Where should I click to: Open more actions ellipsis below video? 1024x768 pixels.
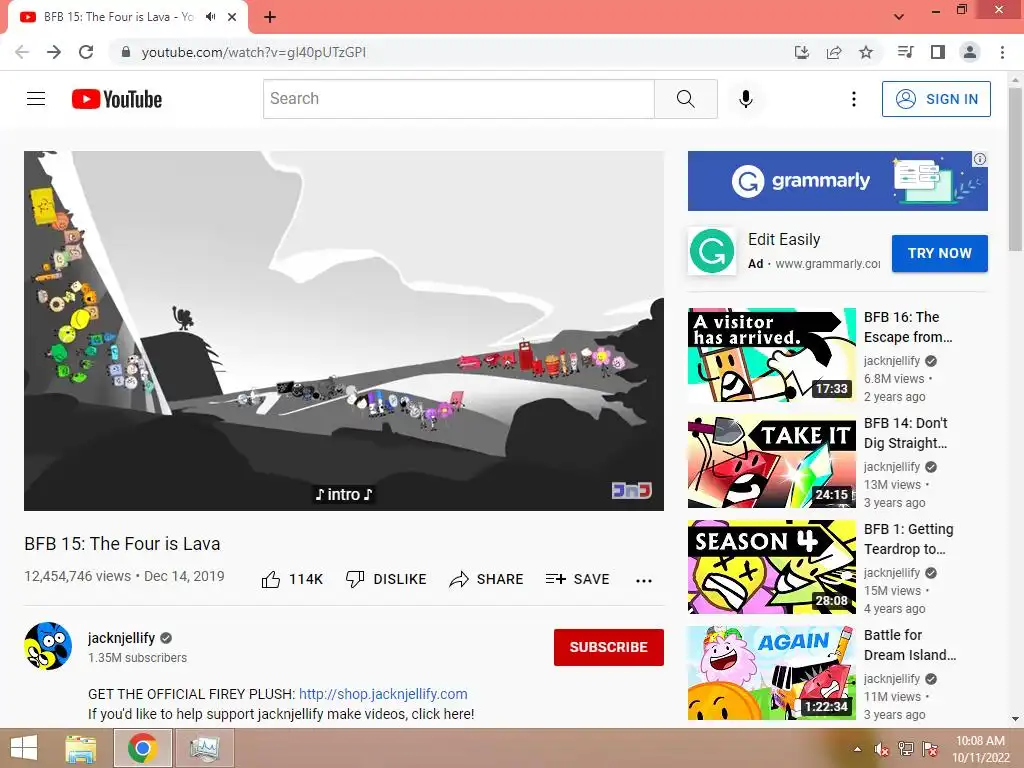(x=644, y=580)
